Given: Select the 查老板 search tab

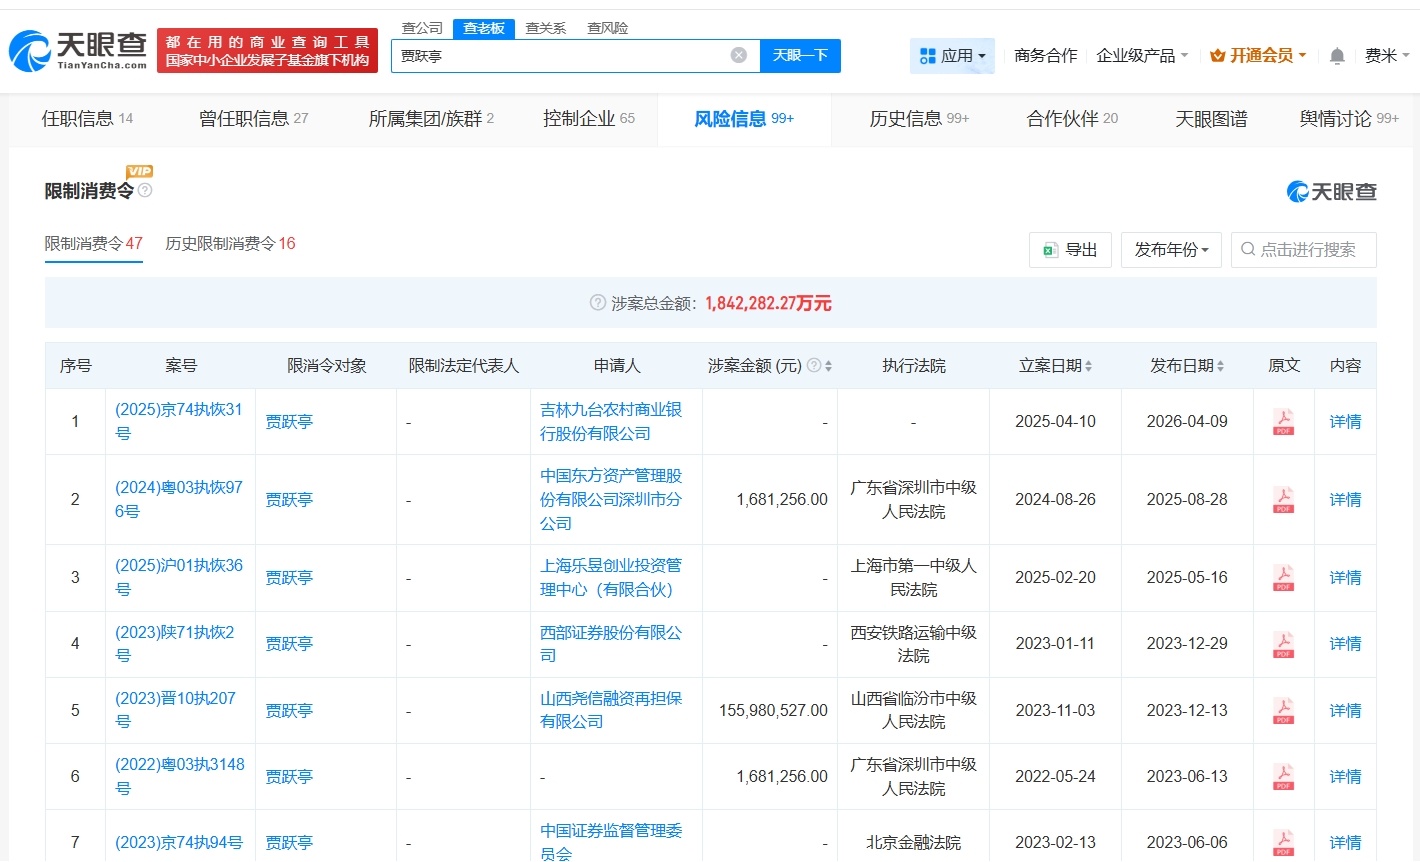Looking at the screenshot, I should click(484, 28).
